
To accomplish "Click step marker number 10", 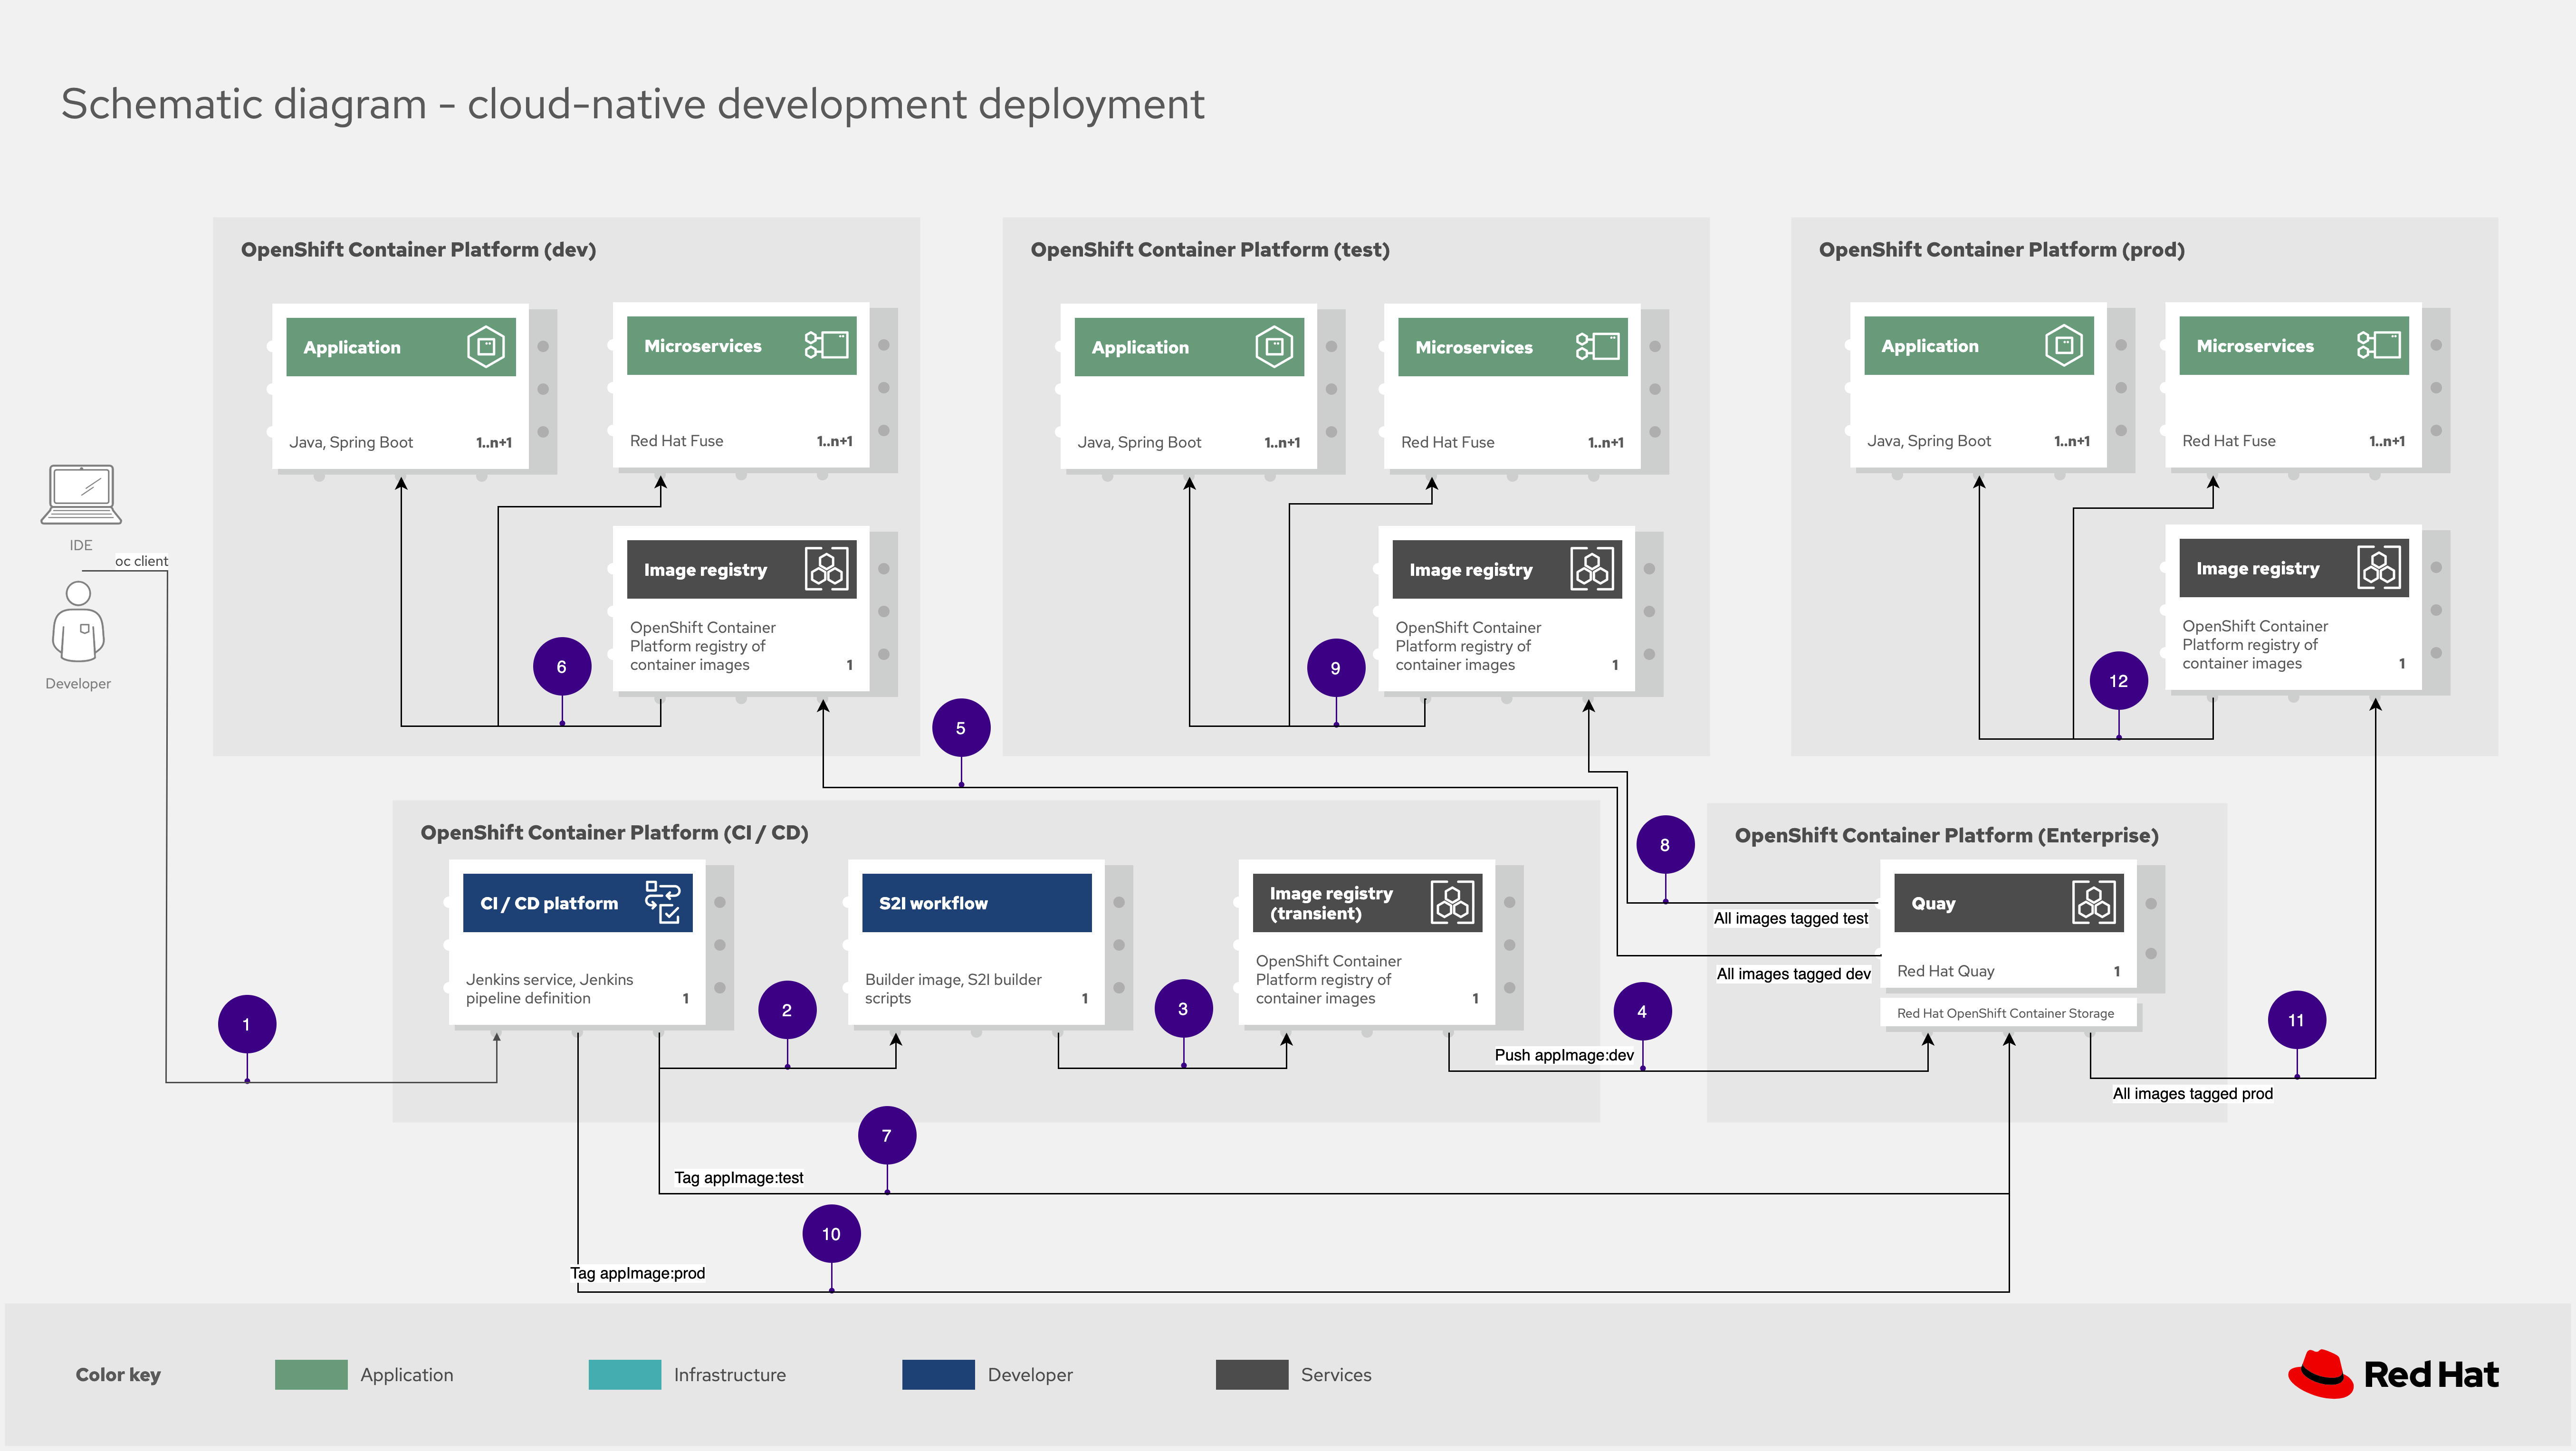I will tap(831, 1234).
